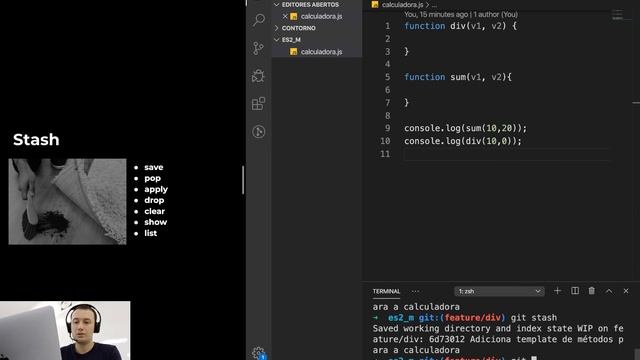Switch to the TERMINAL panel tab
This screenshot has height=360, width=640.
(x=386, y=291)
